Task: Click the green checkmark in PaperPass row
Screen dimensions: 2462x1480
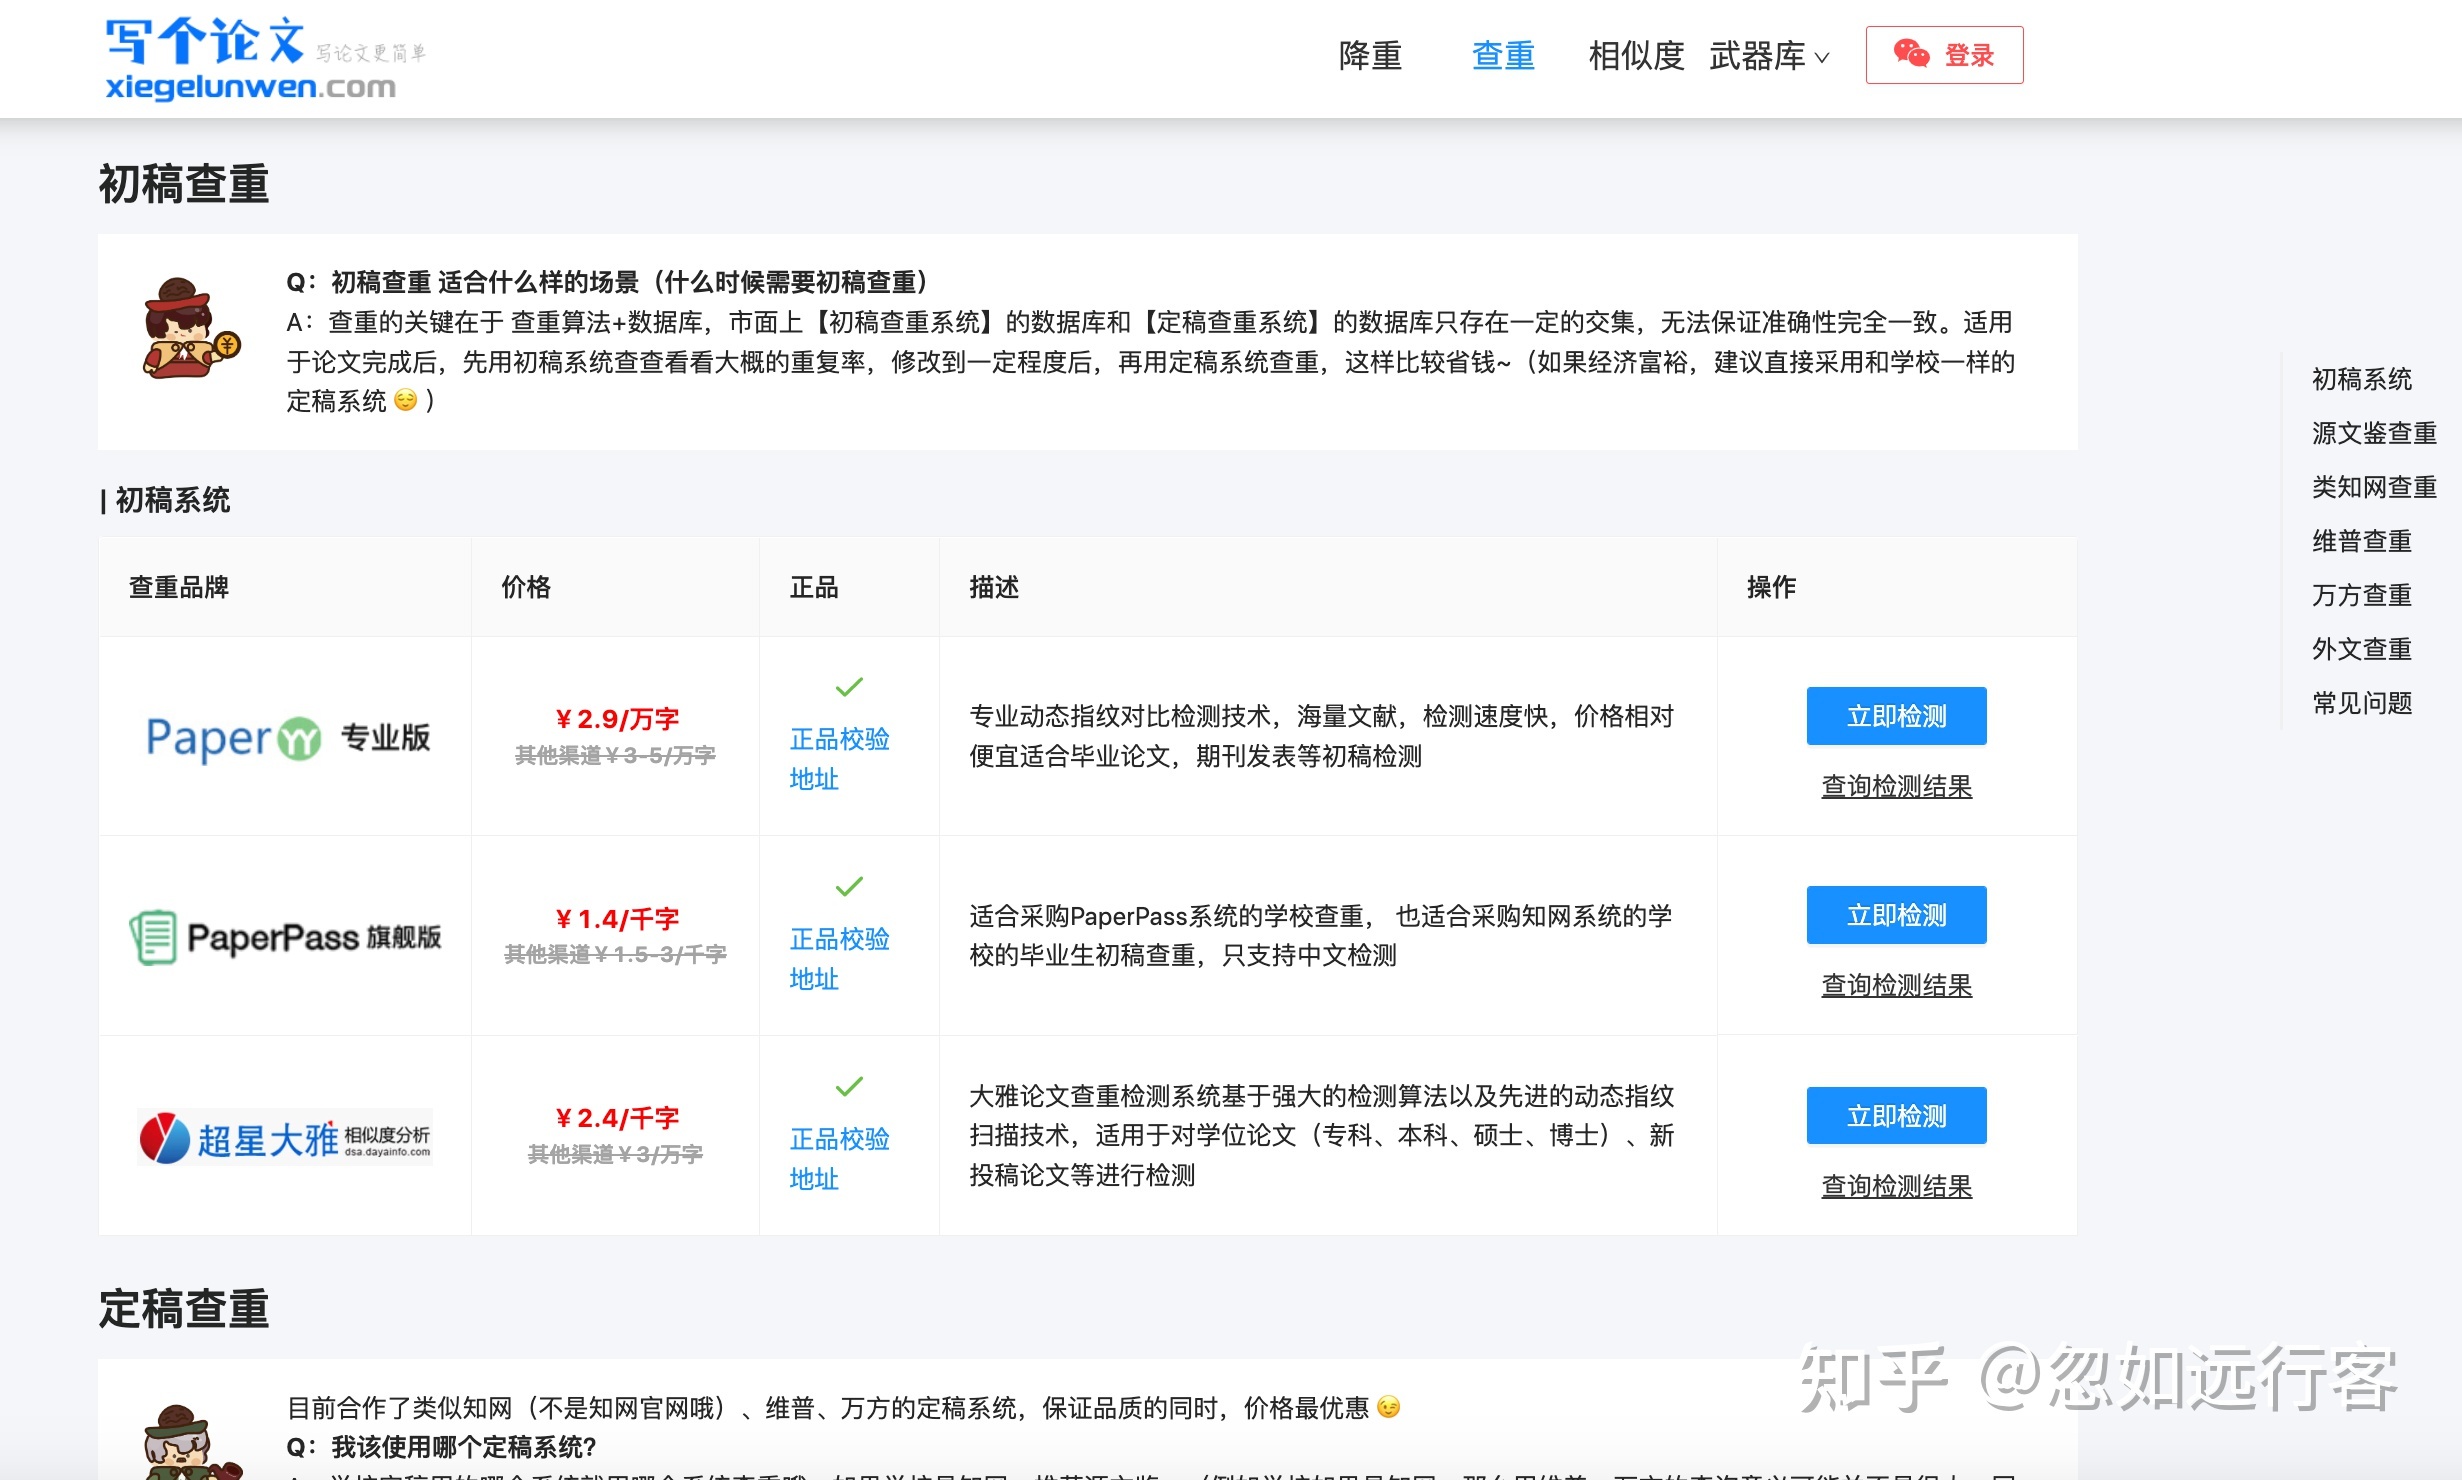Action: [849, 887]
